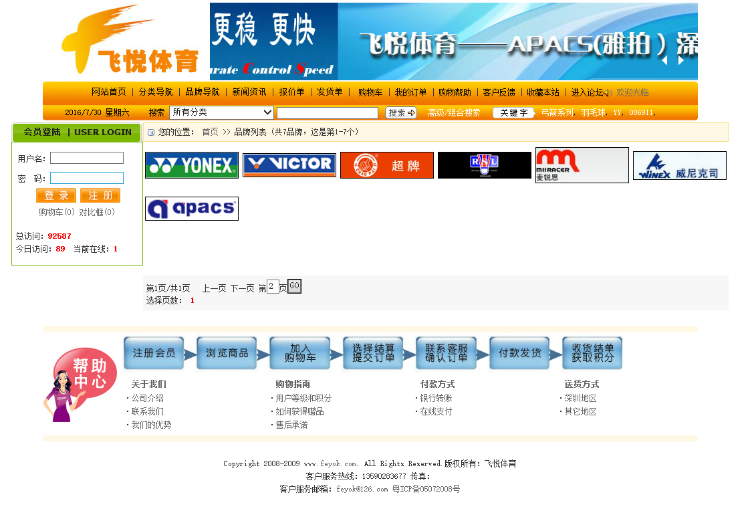
Task: Open 我们的优势 help link
Action: (151, 425)
